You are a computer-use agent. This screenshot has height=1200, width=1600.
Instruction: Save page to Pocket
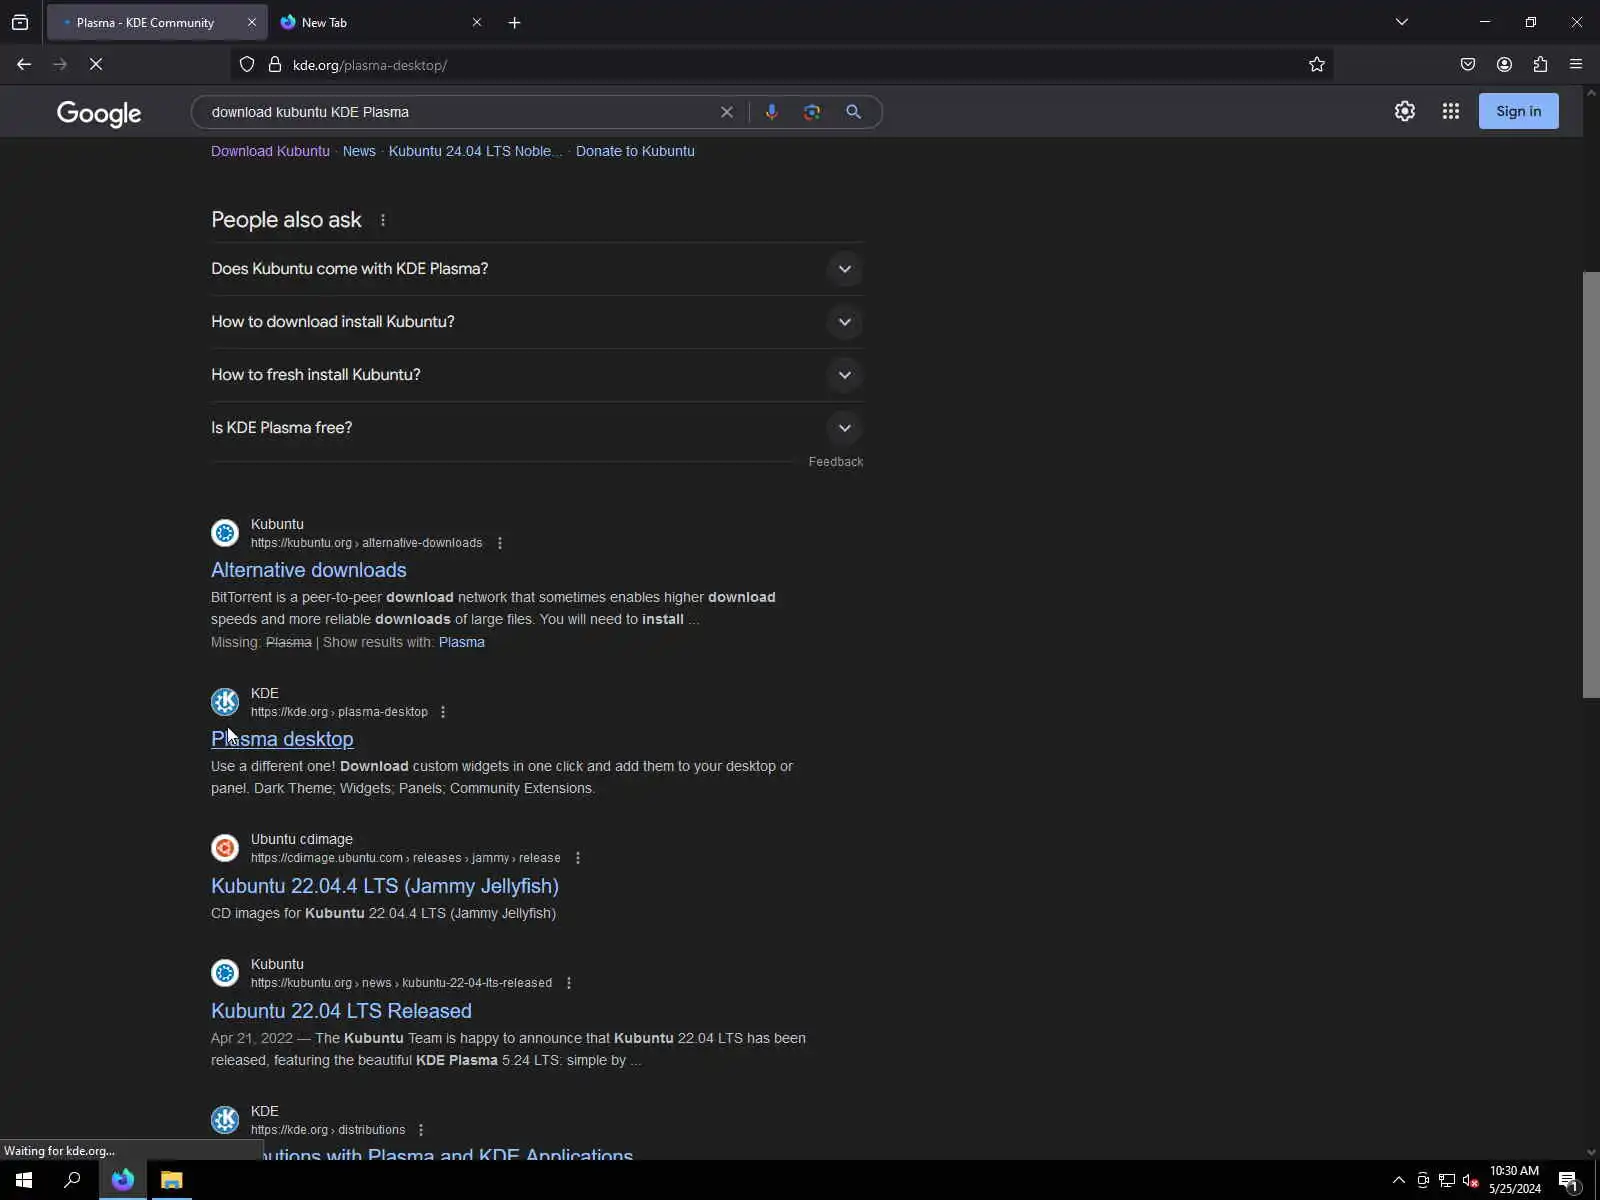[x=1468, y=65]
